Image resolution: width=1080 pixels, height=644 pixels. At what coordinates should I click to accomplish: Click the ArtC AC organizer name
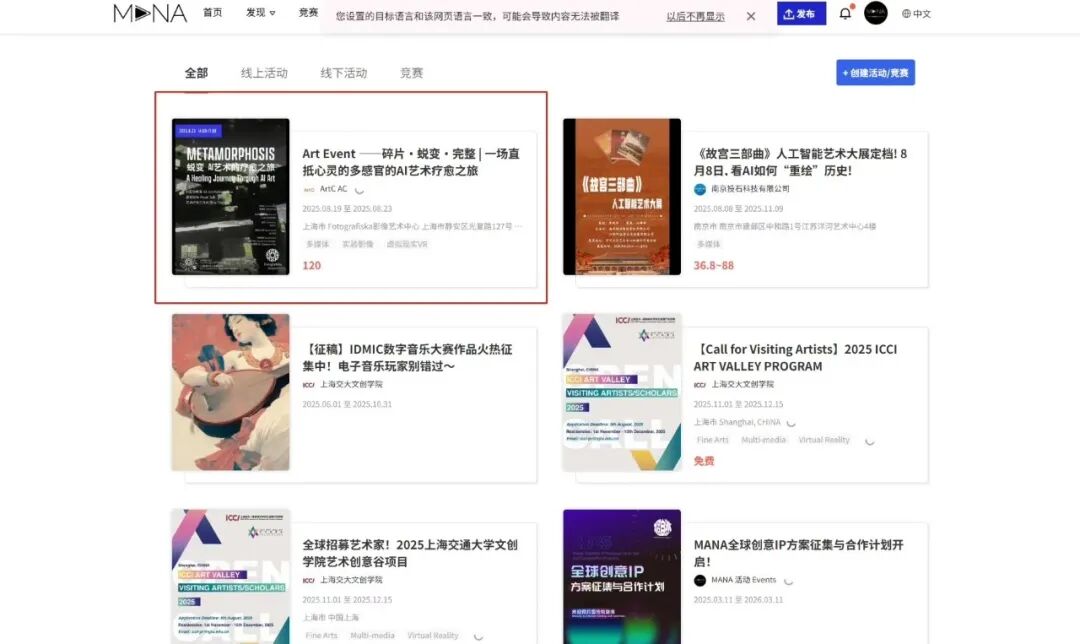(x=333, y=189)
